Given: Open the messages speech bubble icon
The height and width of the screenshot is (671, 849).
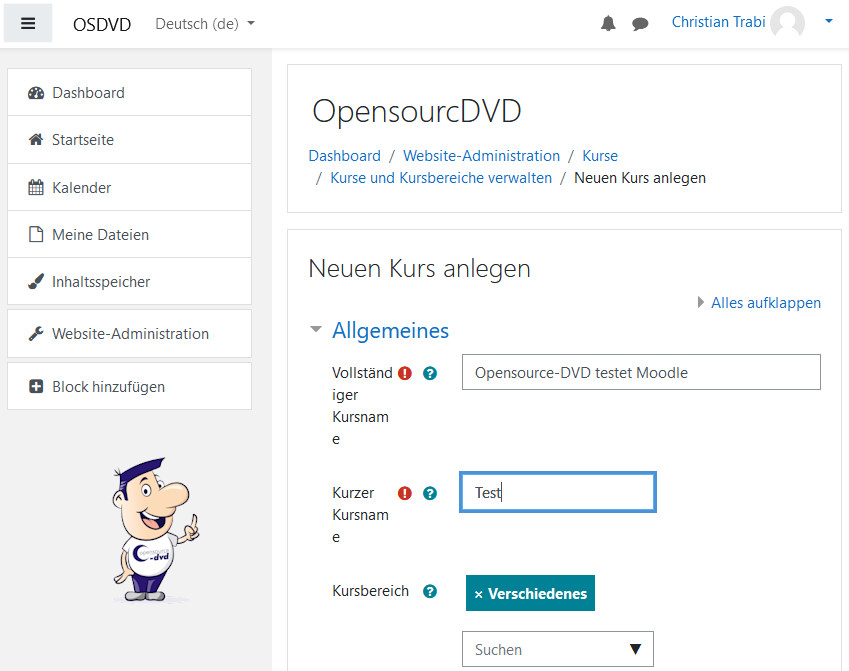Looking at the screenshot, I should pyautogui.click(x=640, y=23).
